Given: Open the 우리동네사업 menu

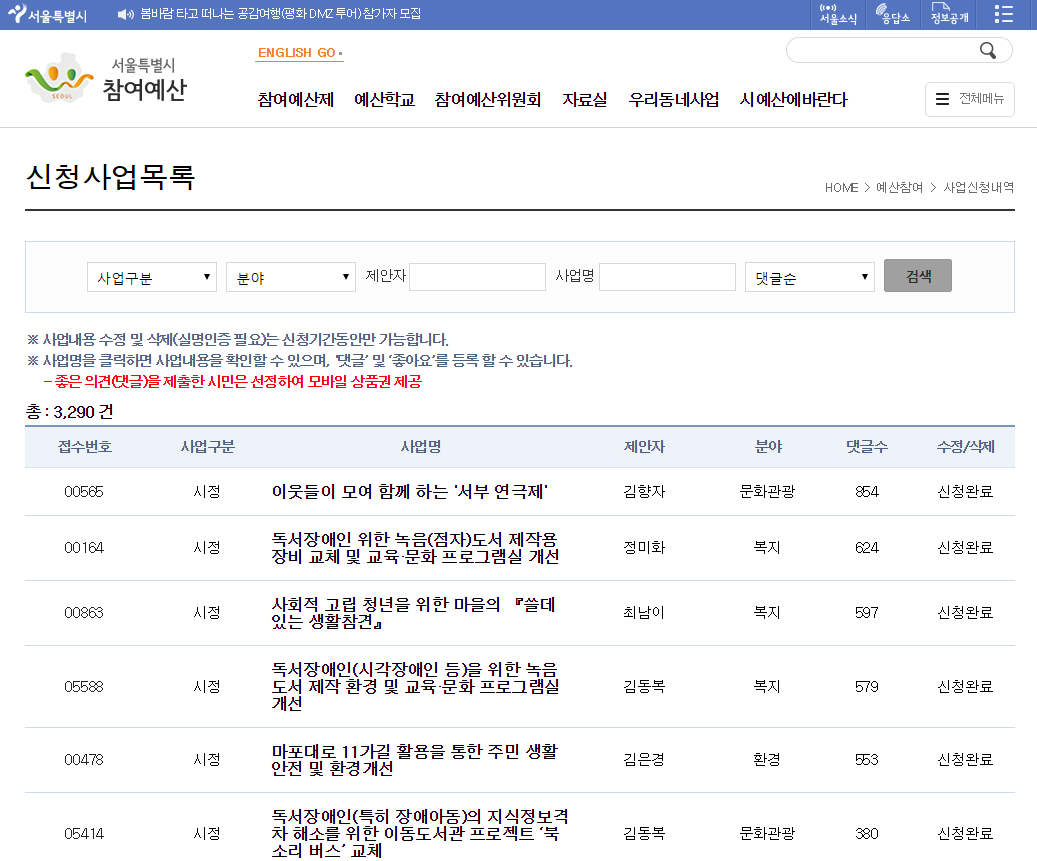Looking at the screenshot, I should pos(673,100).
